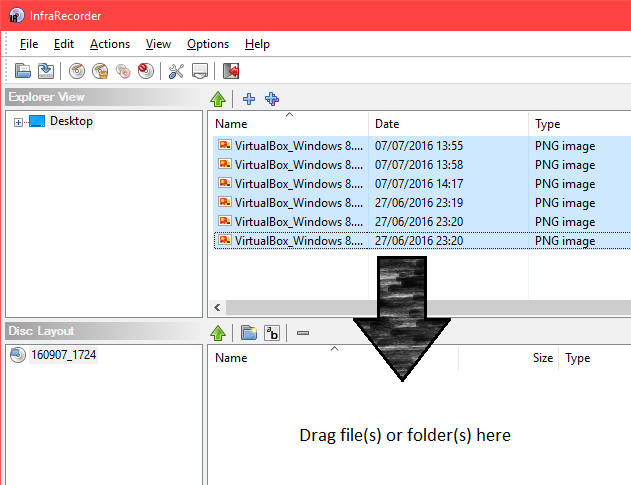Go up one folder in Explorer View

point(218,99)
